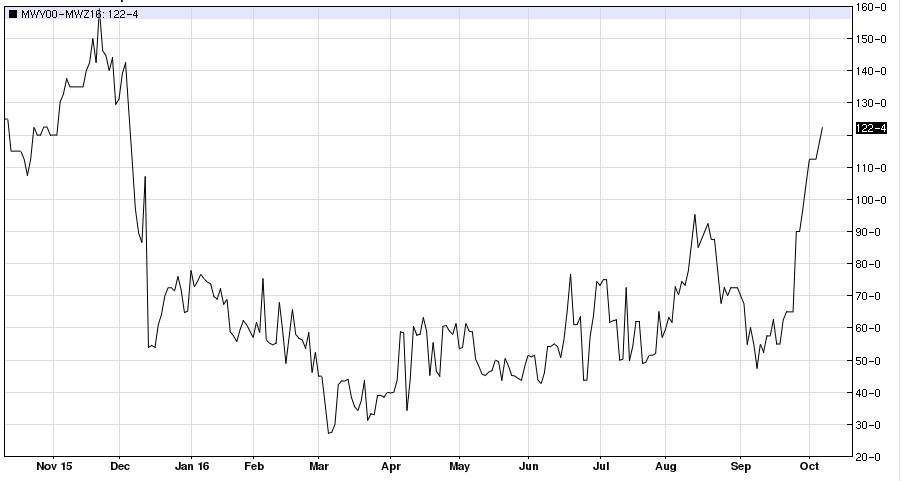
Task: Click the mid-August peak near 95
Action: tap(694, 215)
